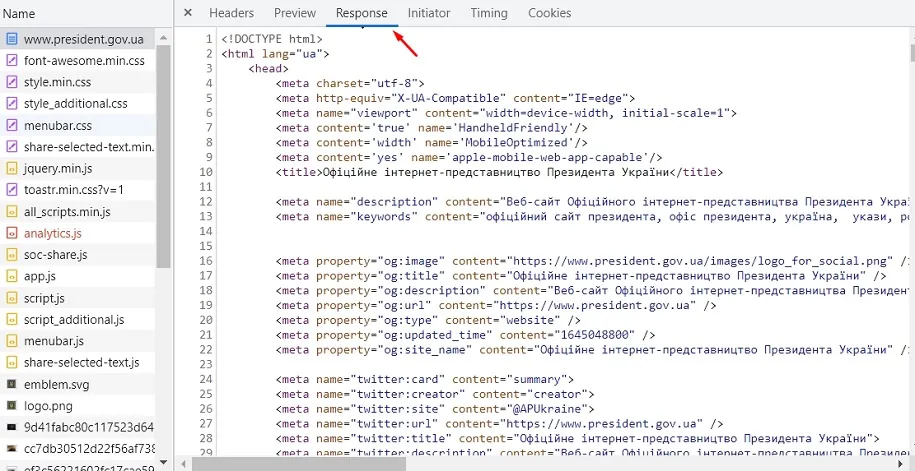The height and width of the screenshot is (471, 915).
Task: Switch to the Preview tab
Action: point(295,13)
